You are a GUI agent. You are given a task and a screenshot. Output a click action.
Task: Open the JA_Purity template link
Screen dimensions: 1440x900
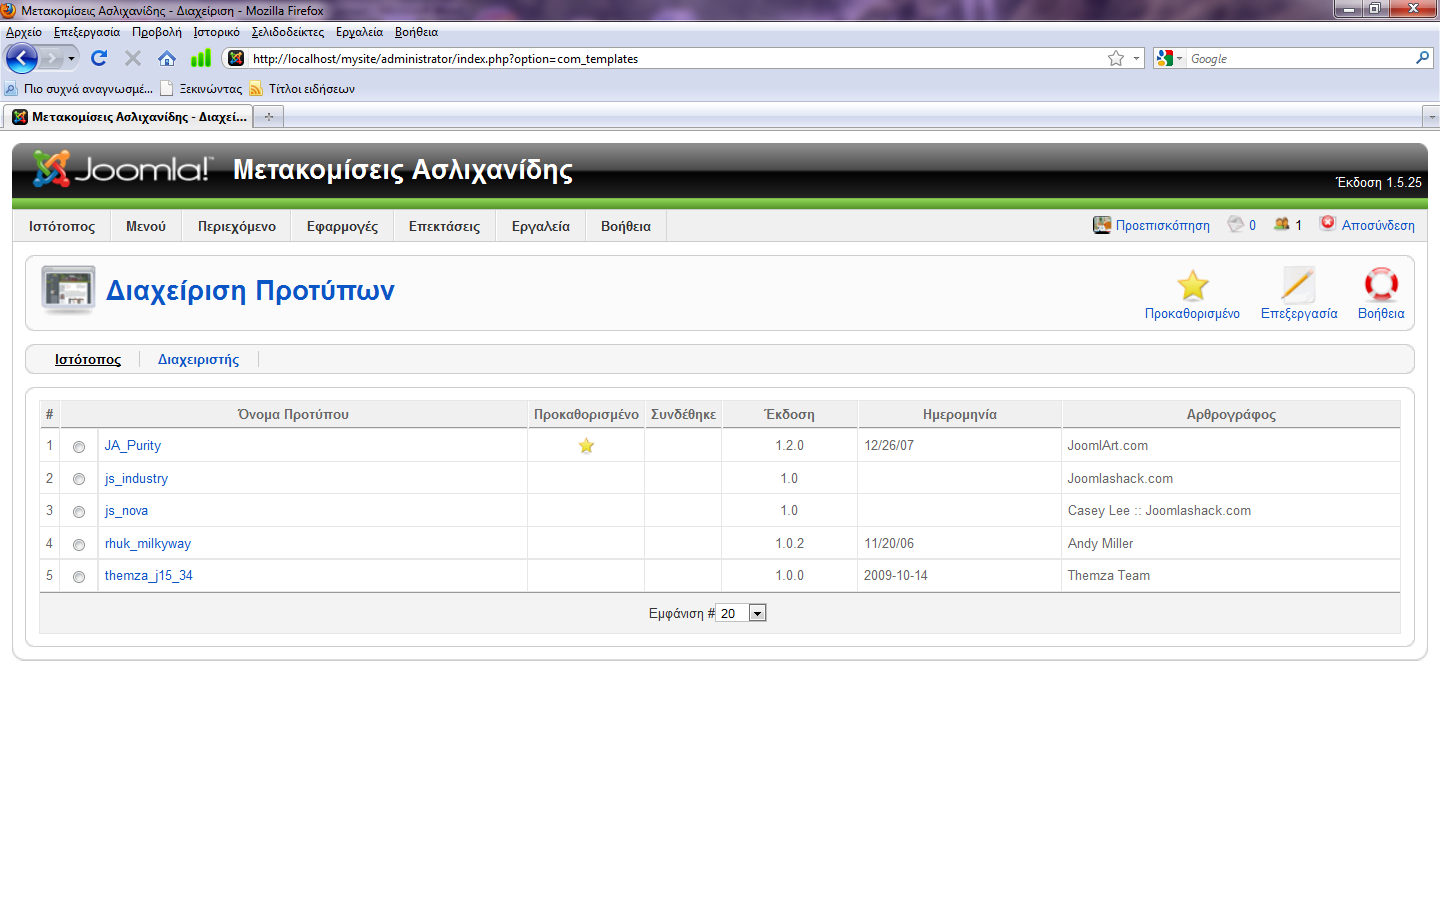pyautogui.click(x=133, y=446)
